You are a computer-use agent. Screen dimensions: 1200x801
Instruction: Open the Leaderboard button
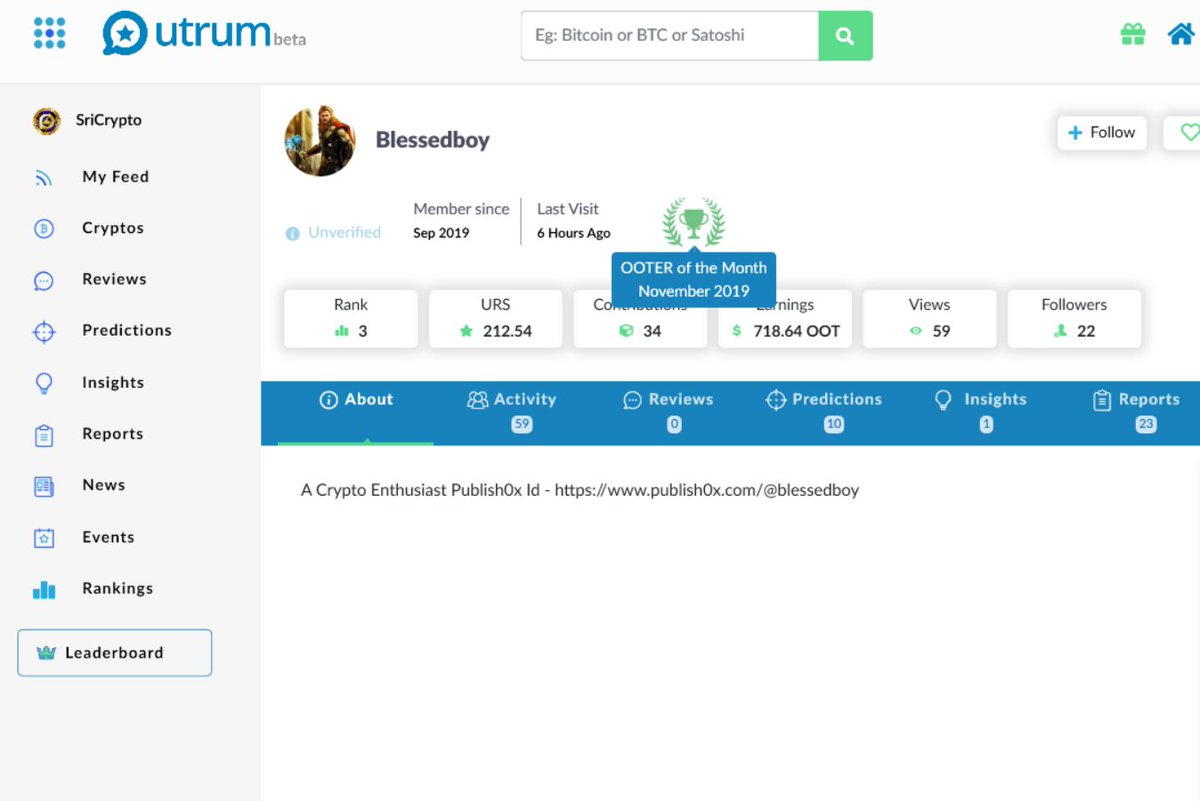[x=114, y=653]
